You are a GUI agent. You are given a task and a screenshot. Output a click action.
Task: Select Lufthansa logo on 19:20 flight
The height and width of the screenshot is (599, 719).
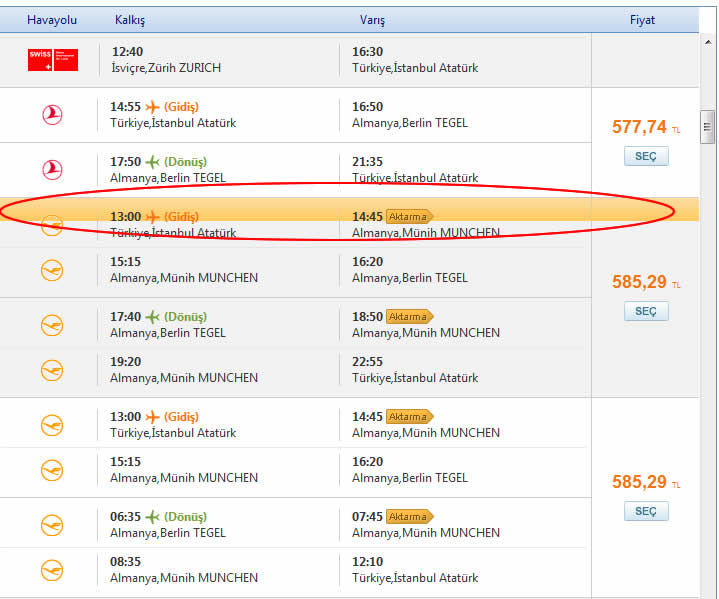coord(52,370)
